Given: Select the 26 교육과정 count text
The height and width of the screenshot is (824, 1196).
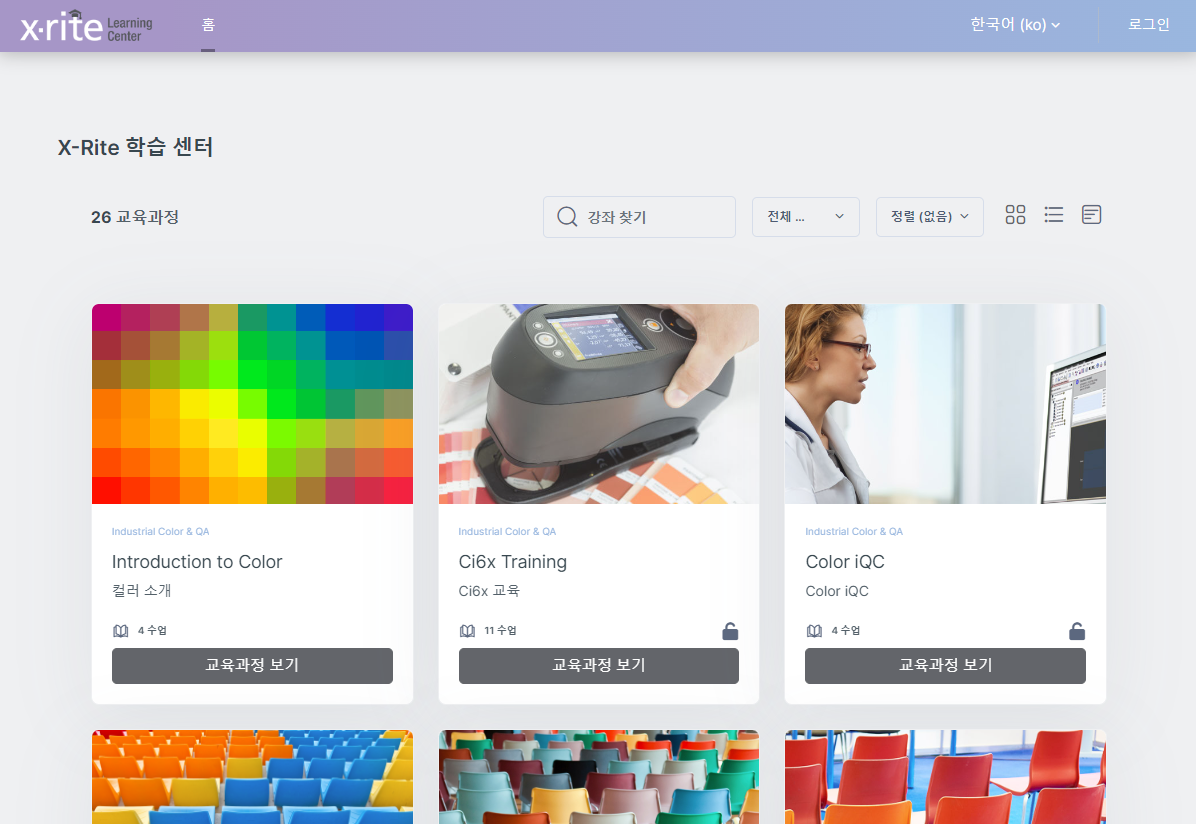Looking at the screenshot, I should [135, 217].
